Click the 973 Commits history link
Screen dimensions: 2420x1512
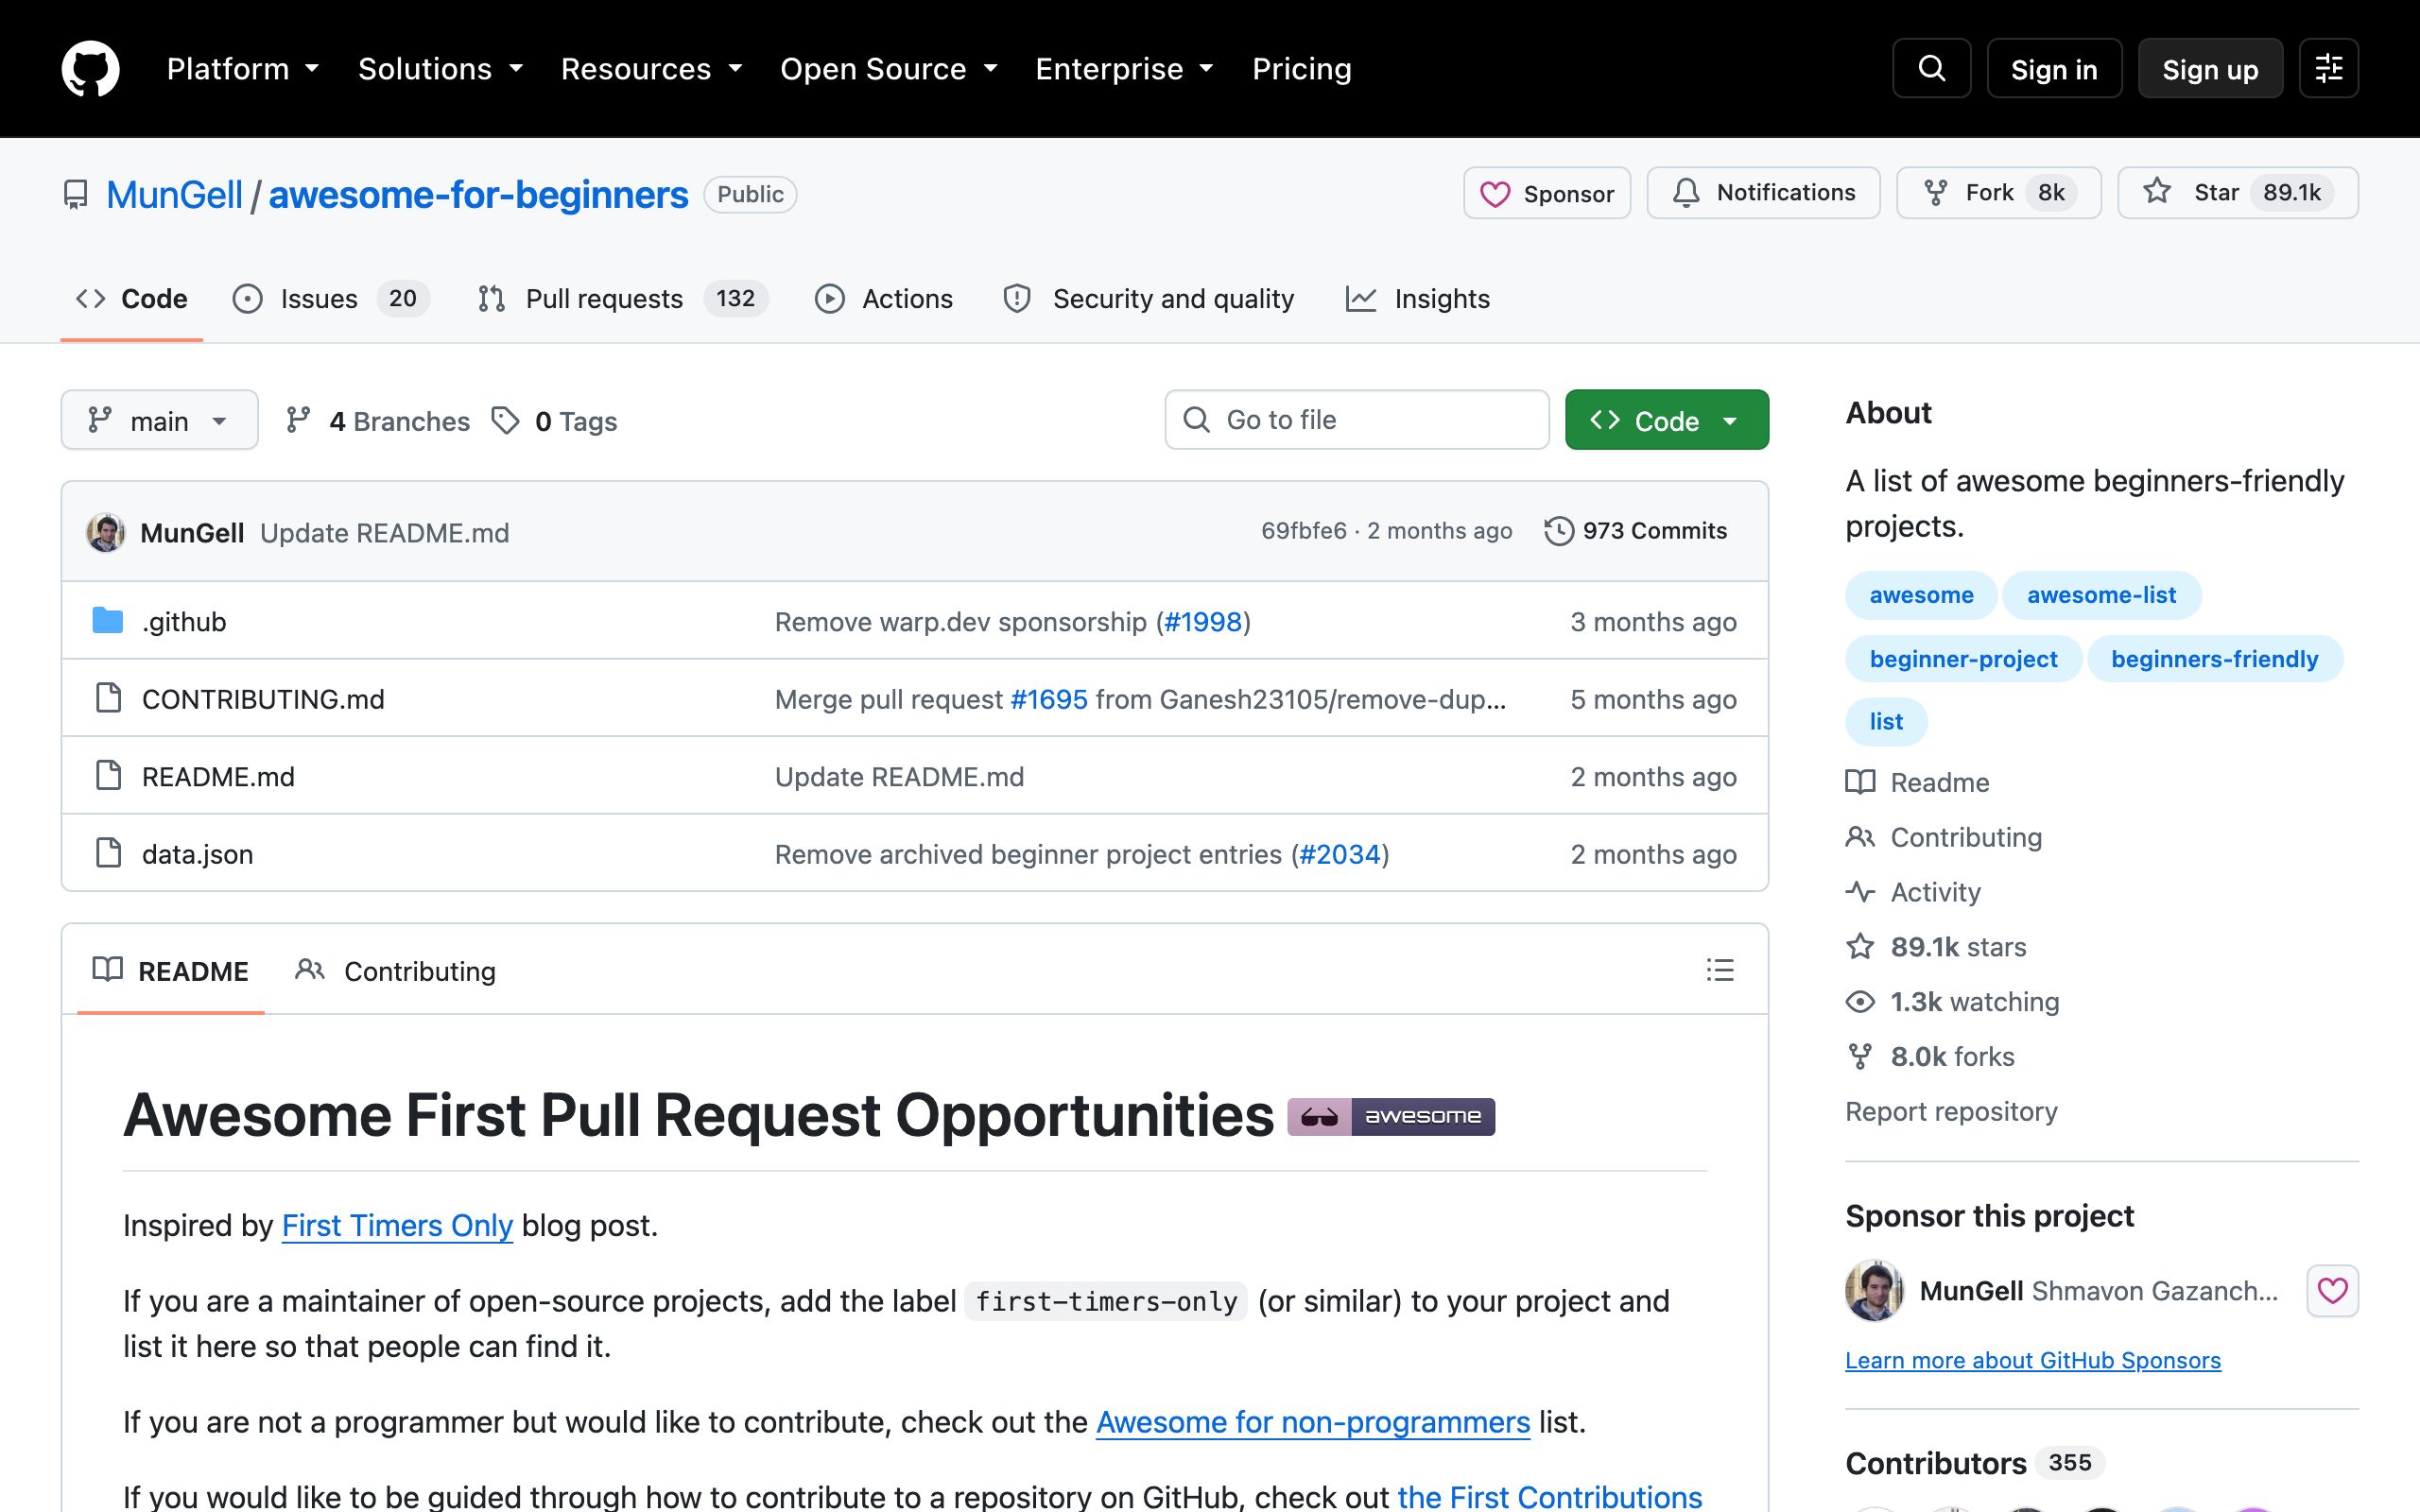pyautogui.click(x=1636, y=531)
